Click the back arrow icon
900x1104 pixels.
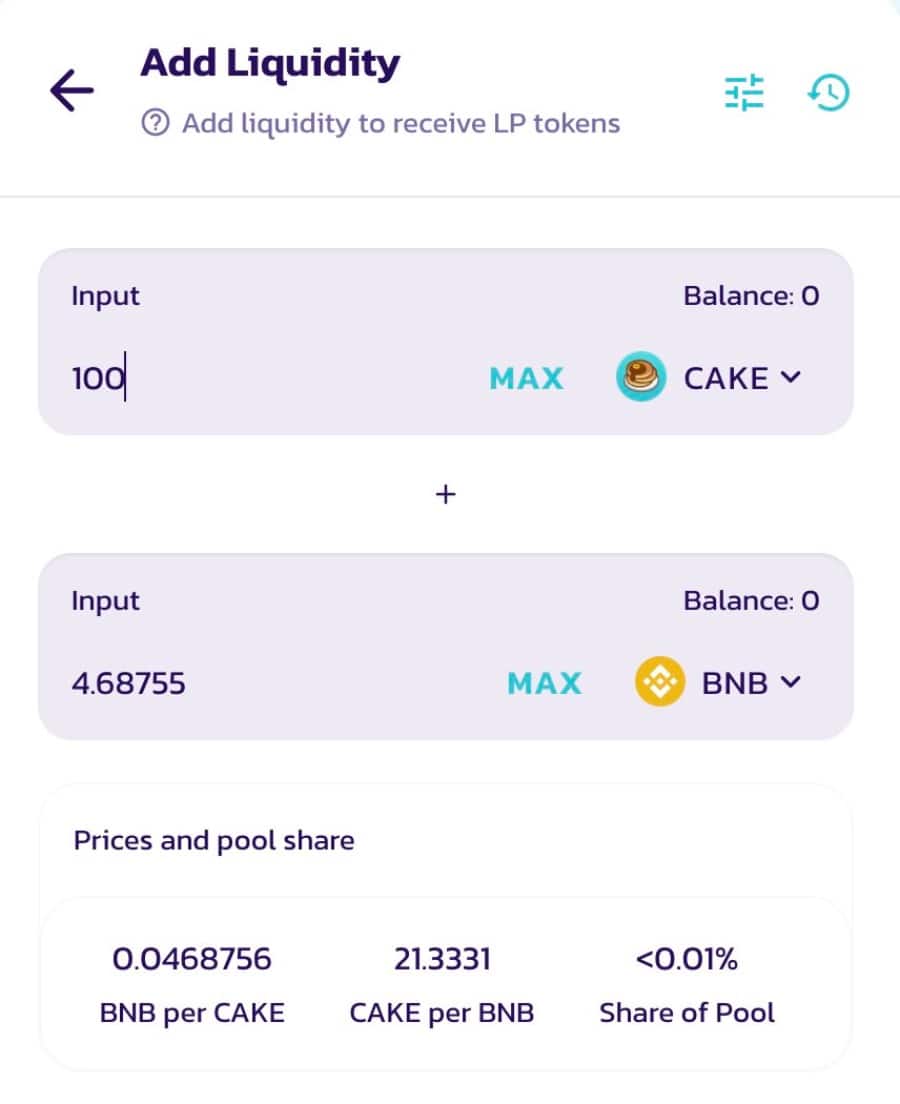72,92
